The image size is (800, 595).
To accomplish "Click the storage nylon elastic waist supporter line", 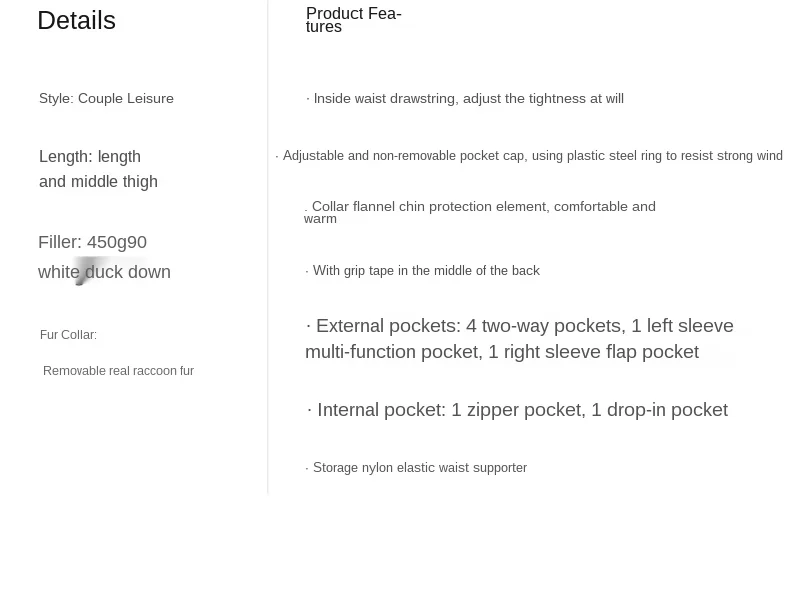I will 417,468.
